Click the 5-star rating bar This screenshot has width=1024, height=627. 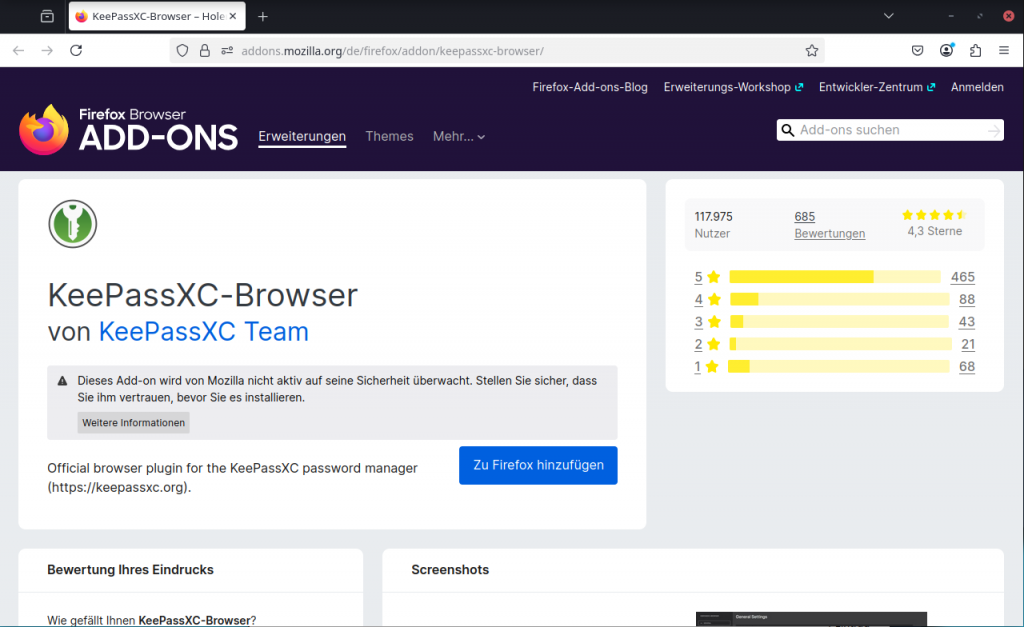pyautogui.click(x=834, y=277)
